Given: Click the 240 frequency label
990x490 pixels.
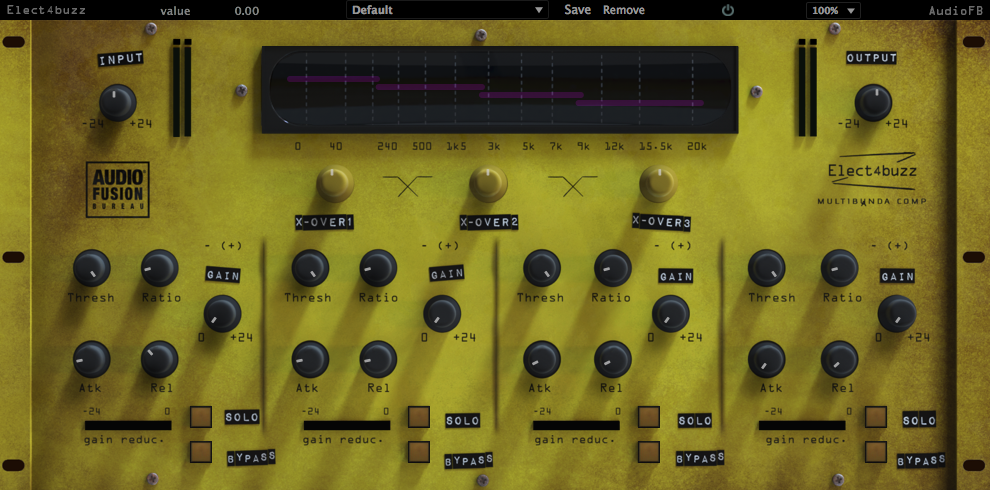Looking at the screenshot, I should (387, 146).
